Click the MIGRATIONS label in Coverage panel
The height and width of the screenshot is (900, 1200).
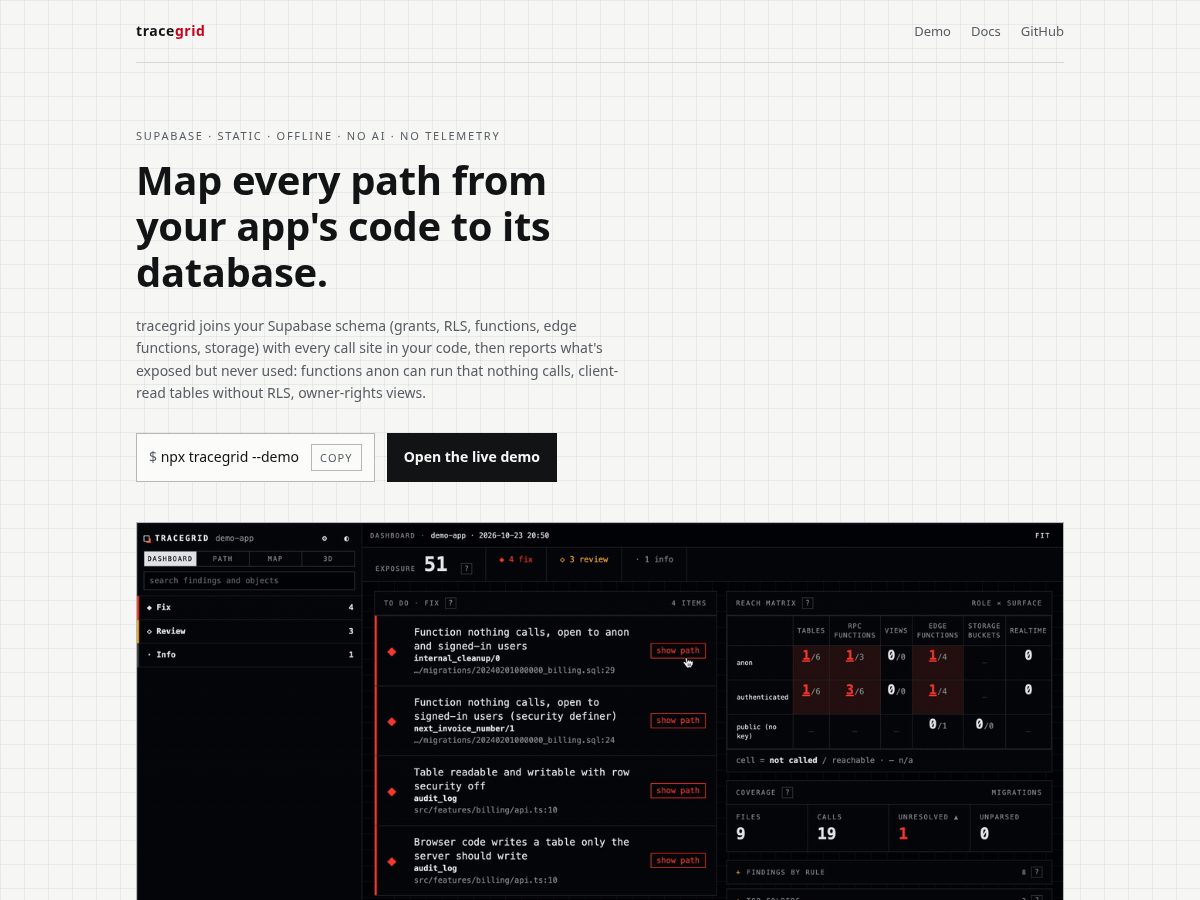click(1016, 792)
